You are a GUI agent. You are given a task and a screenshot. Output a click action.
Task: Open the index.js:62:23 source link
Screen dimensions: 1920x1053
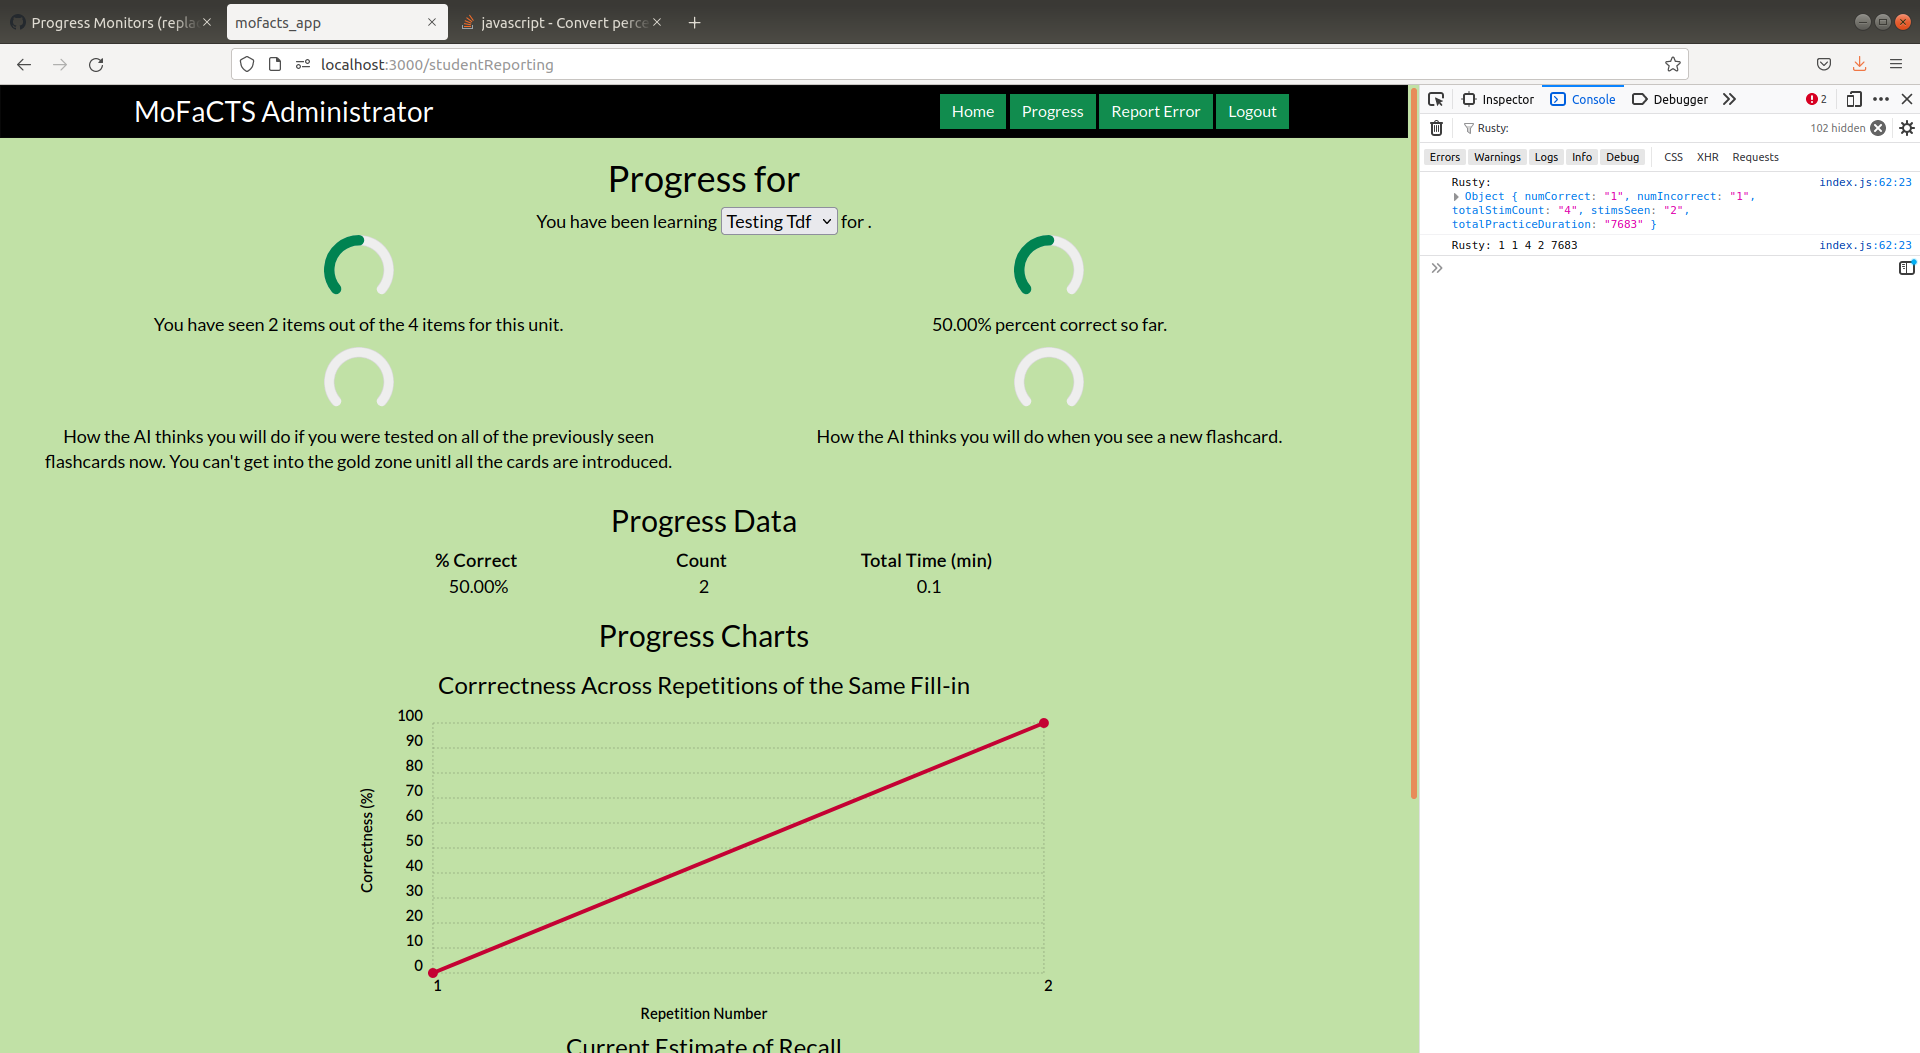tap(1866, 182)
